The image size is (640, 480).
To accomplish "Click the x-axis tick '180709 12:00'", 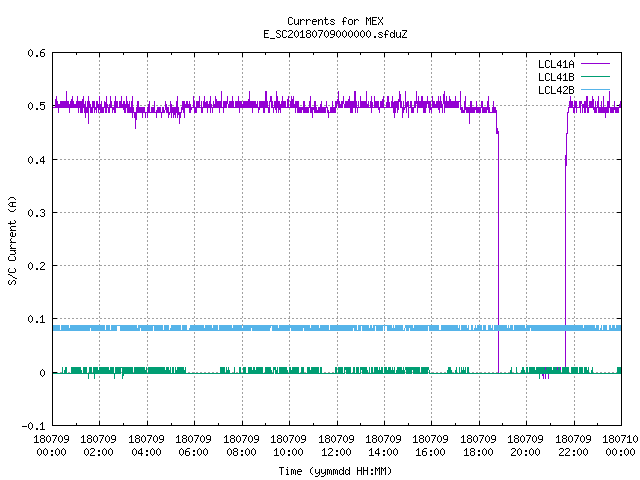I will click(x=336, y=446).
